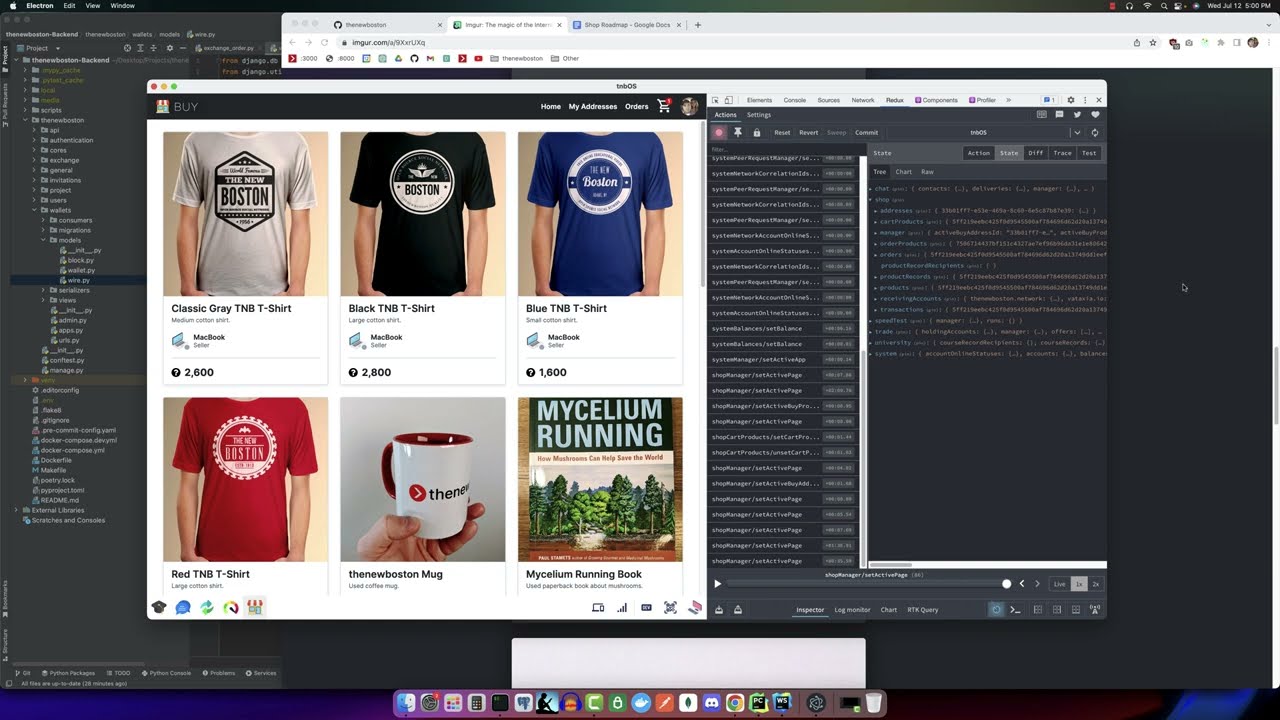Image resolution: width=1280 pixels, height=720 pixels.
Task: Expand the serializers folder in Project tree
Action: [44, 290]
